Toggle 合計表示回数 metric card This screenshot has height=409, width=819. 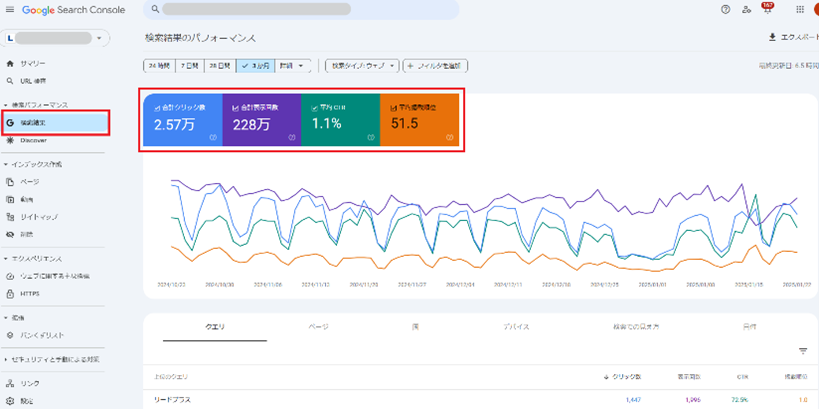click(262, 120)
